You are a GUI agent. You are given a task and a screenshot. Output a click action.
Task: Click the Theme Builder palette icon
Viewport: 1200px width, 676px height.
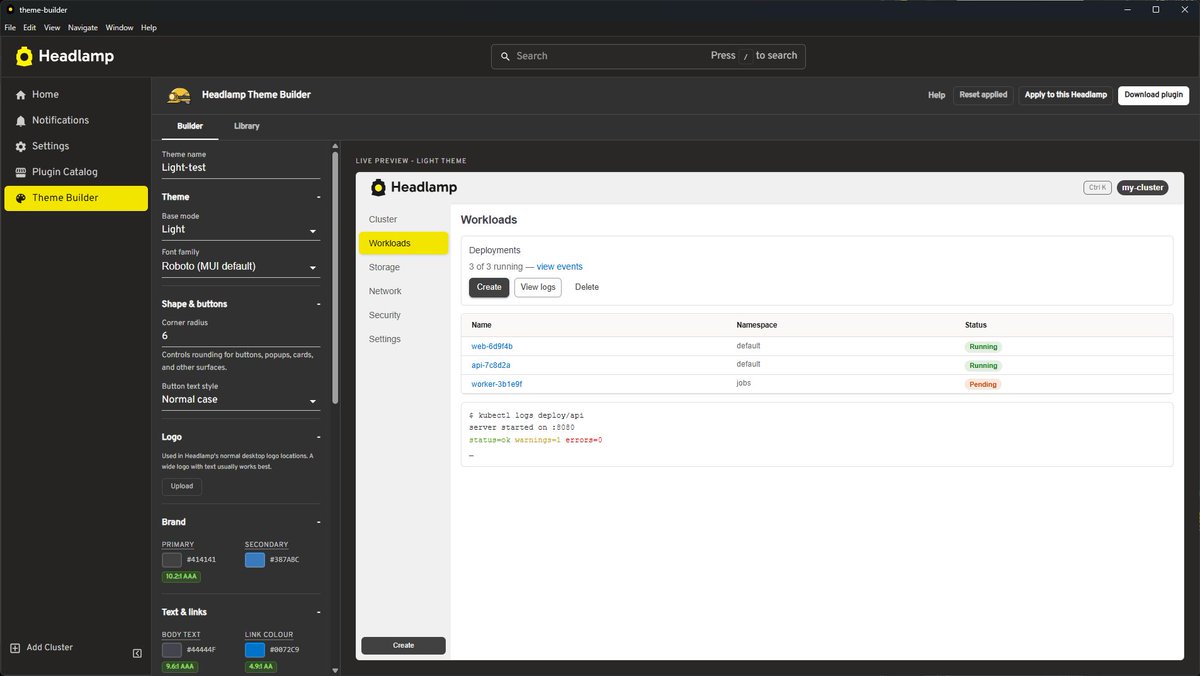tap(21, 198)
